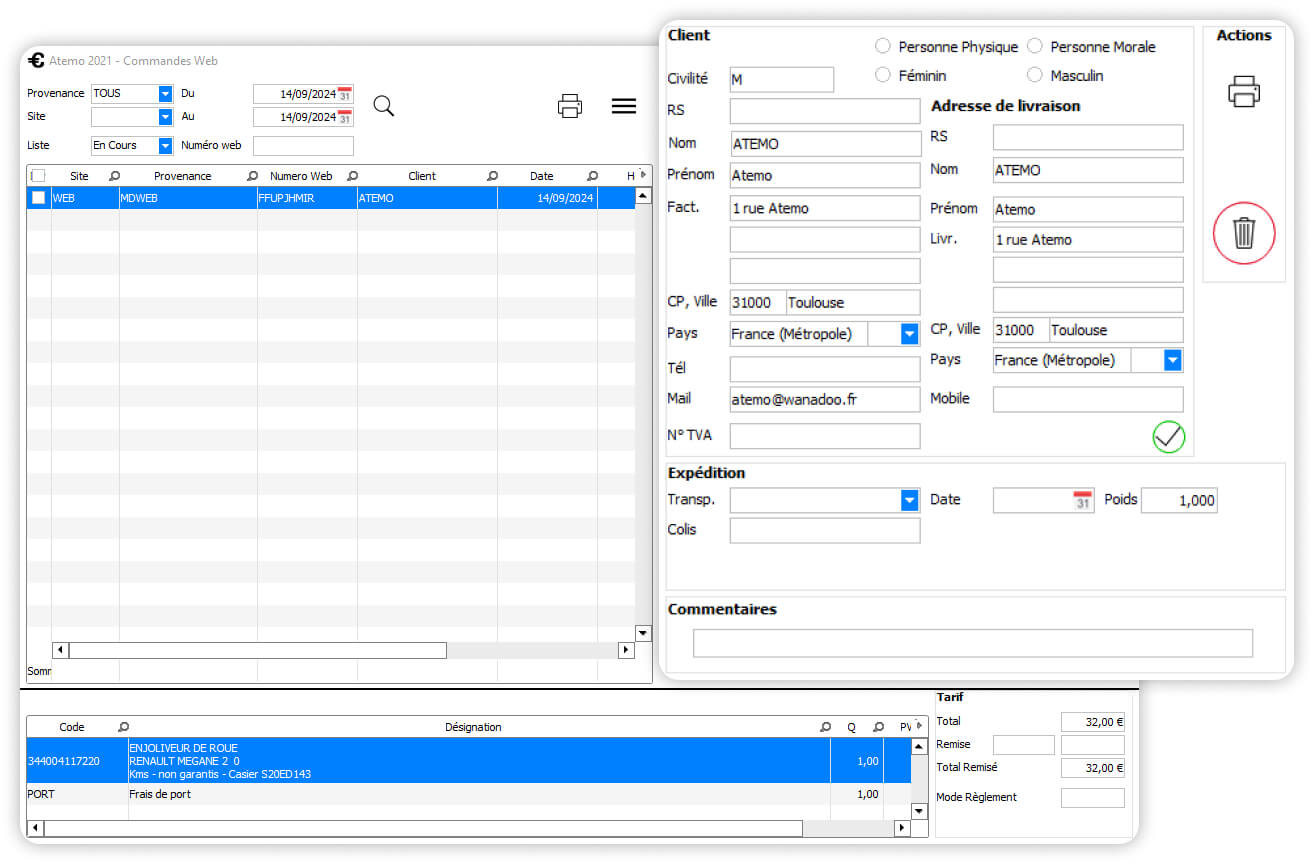Select the MDWEB provenance cell
The width and height of the screenshot is (1314, 864).
188,198
